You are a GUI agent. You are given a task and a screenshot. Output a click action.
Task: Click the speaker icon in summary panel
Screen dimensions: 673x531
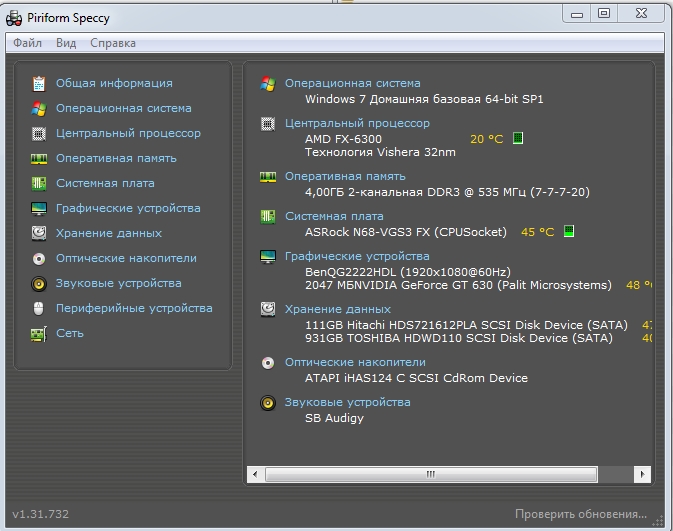[x=268, y=403]
